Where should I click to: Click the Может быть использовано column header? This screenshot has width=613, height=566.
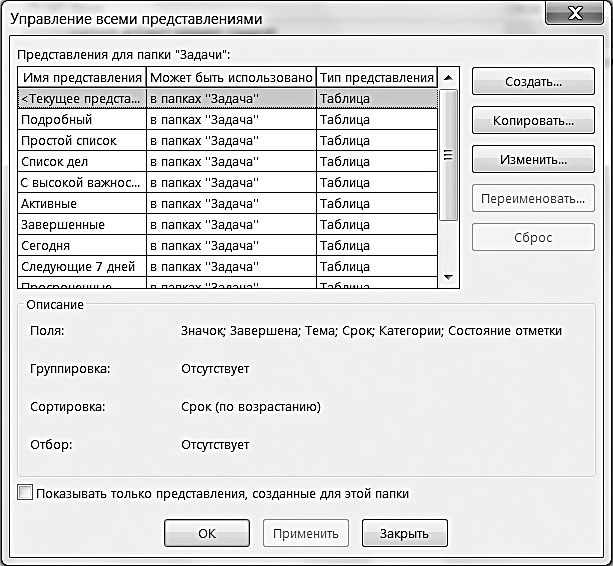tap(231, 77)
